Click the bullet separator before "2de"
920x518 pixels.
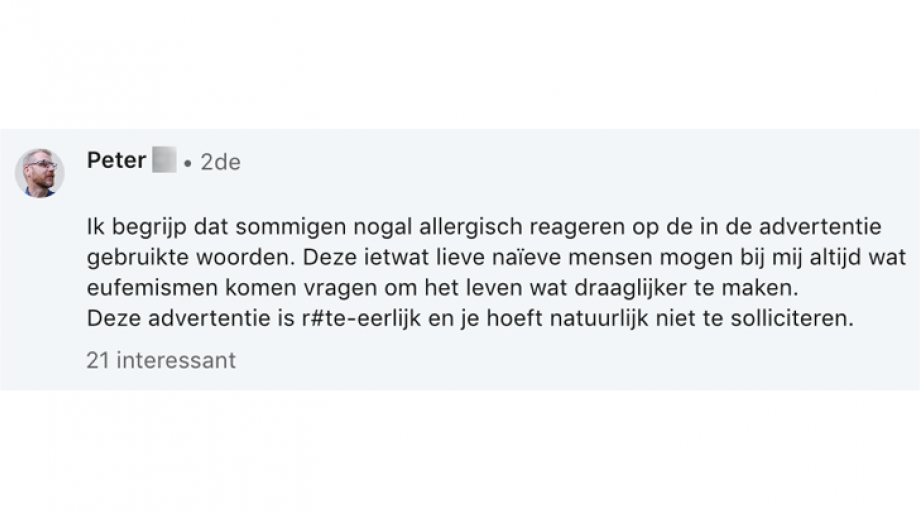click(x=188, y=164)
